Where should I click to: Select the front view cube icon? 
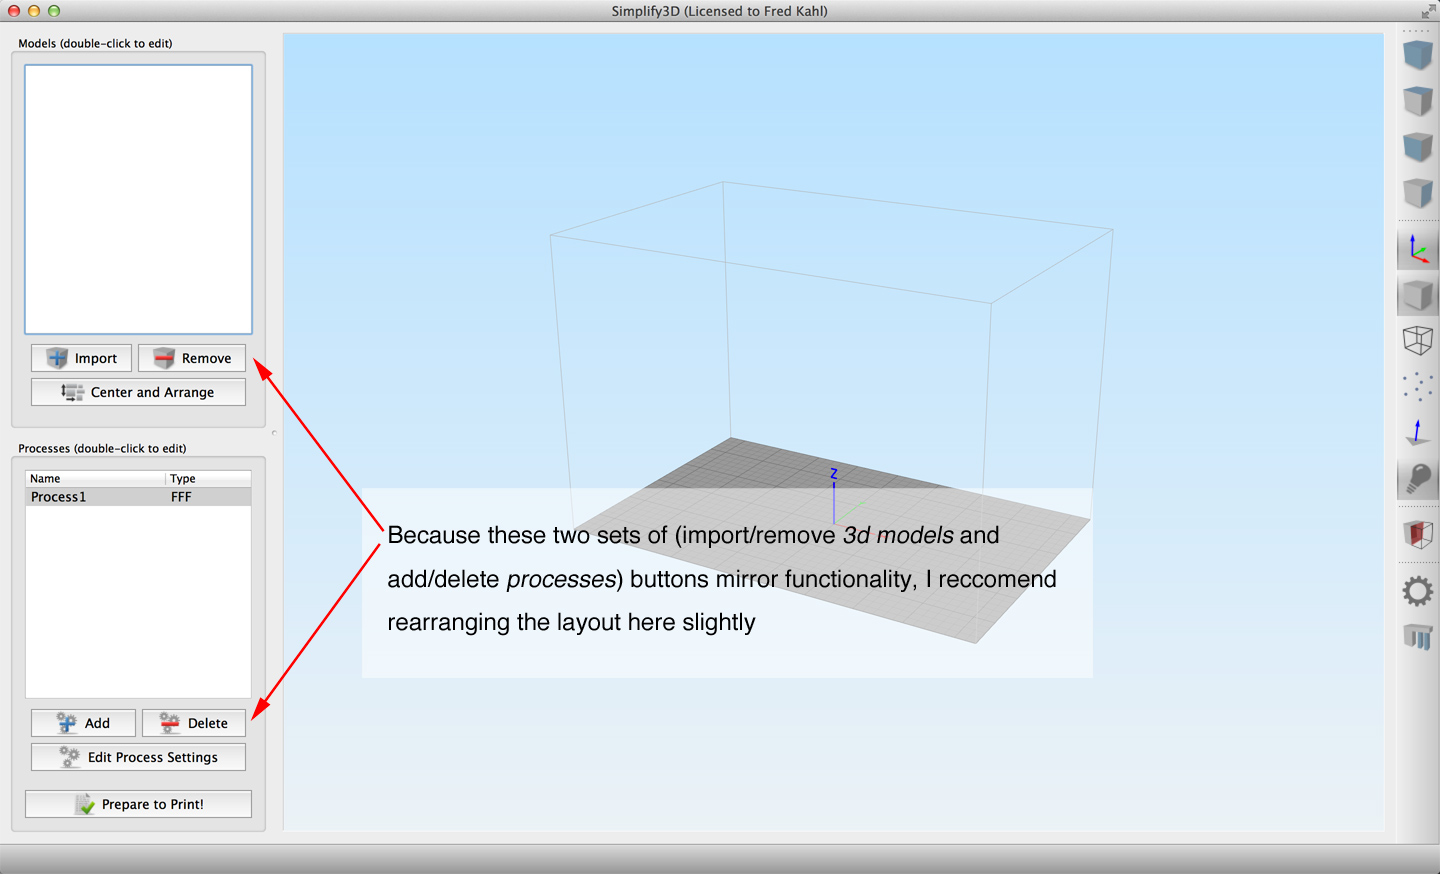[x=1417, y=147]
